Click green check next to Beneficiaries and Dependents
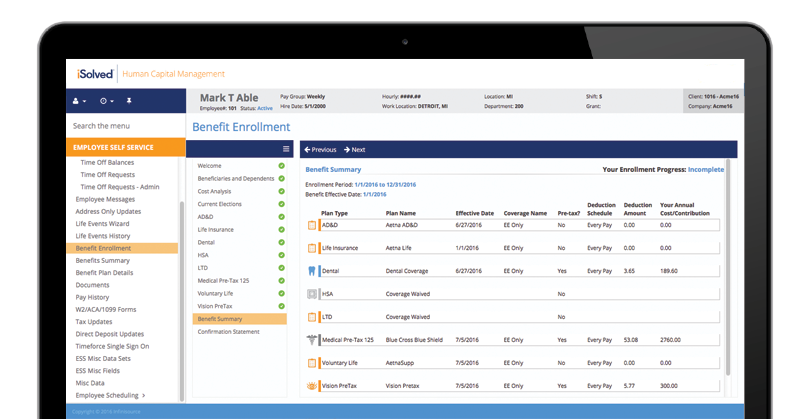Screen dimensions: 802x419 281,179
